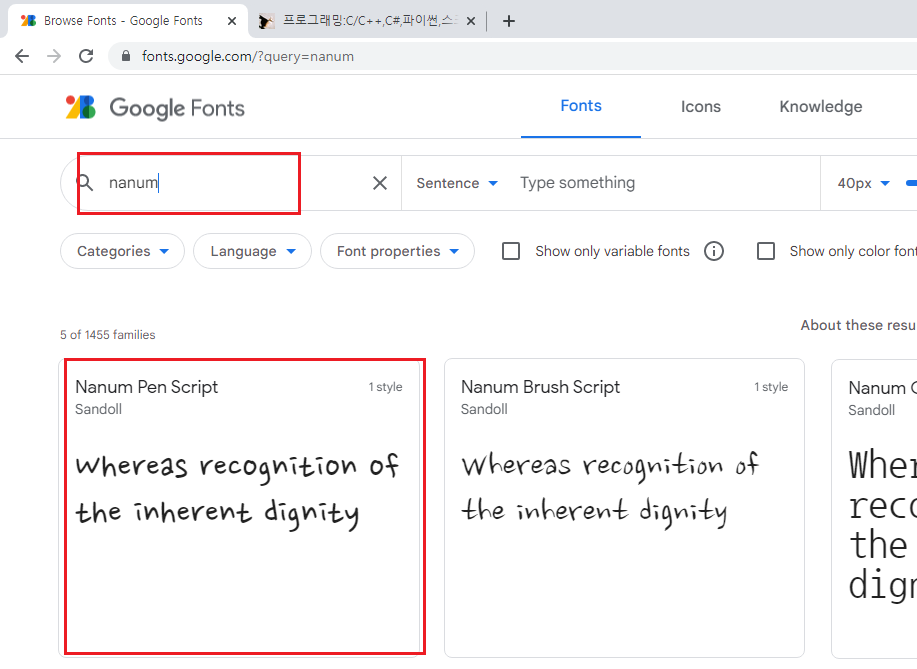Open the Icons navigation tab

[x=701, y=106]
